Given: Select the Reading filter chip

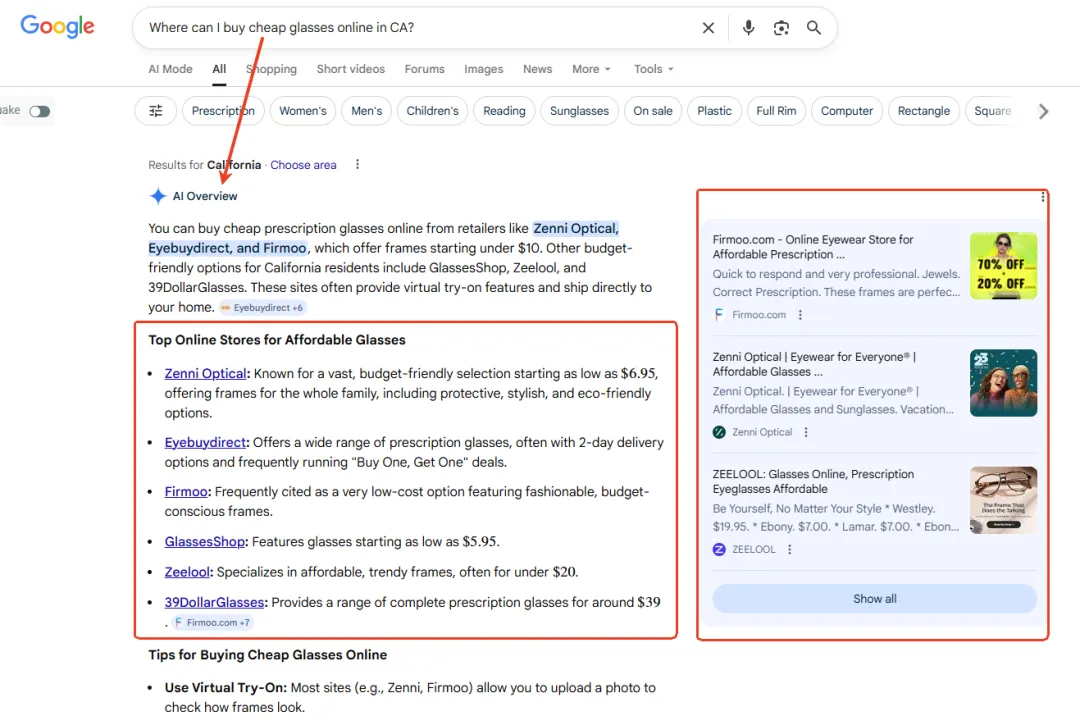Looking at the screenshot, I should 504,111.
